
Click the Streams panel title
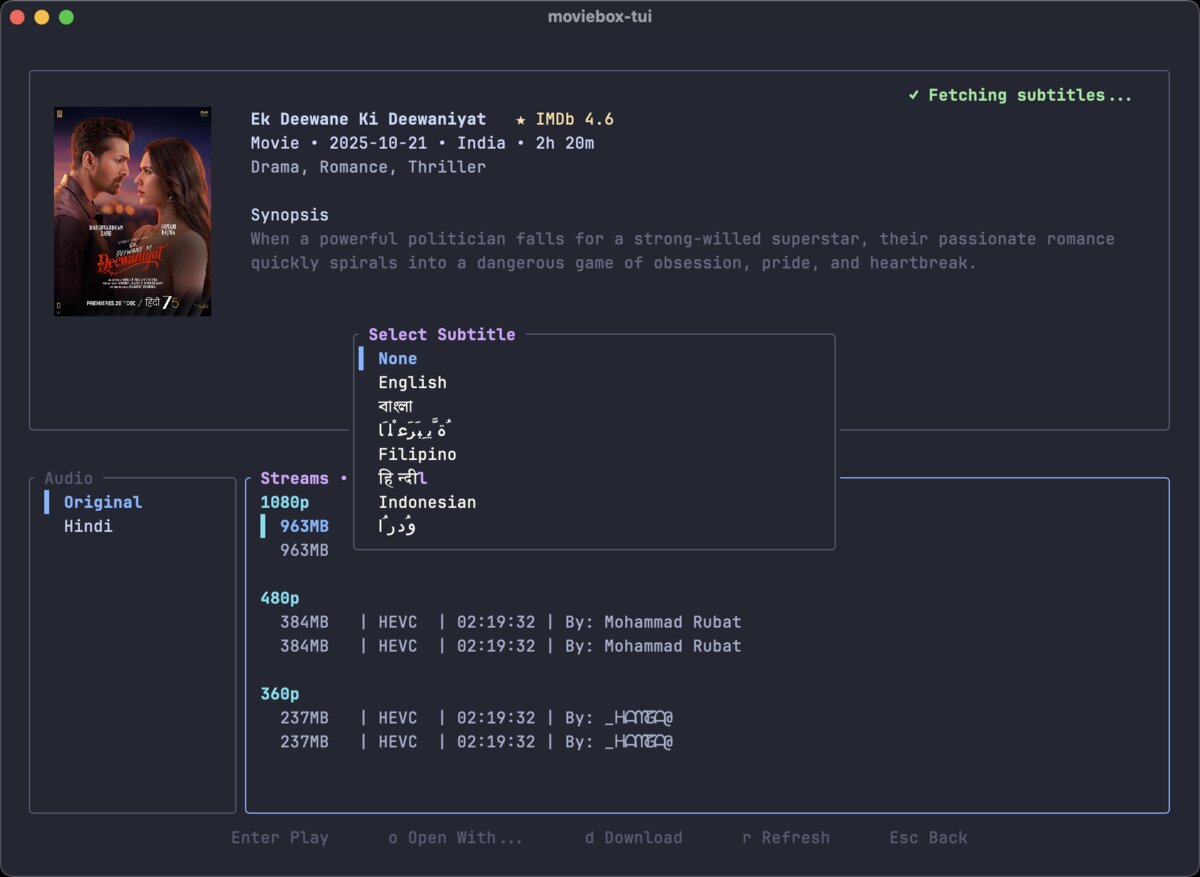tap(295, 479)
